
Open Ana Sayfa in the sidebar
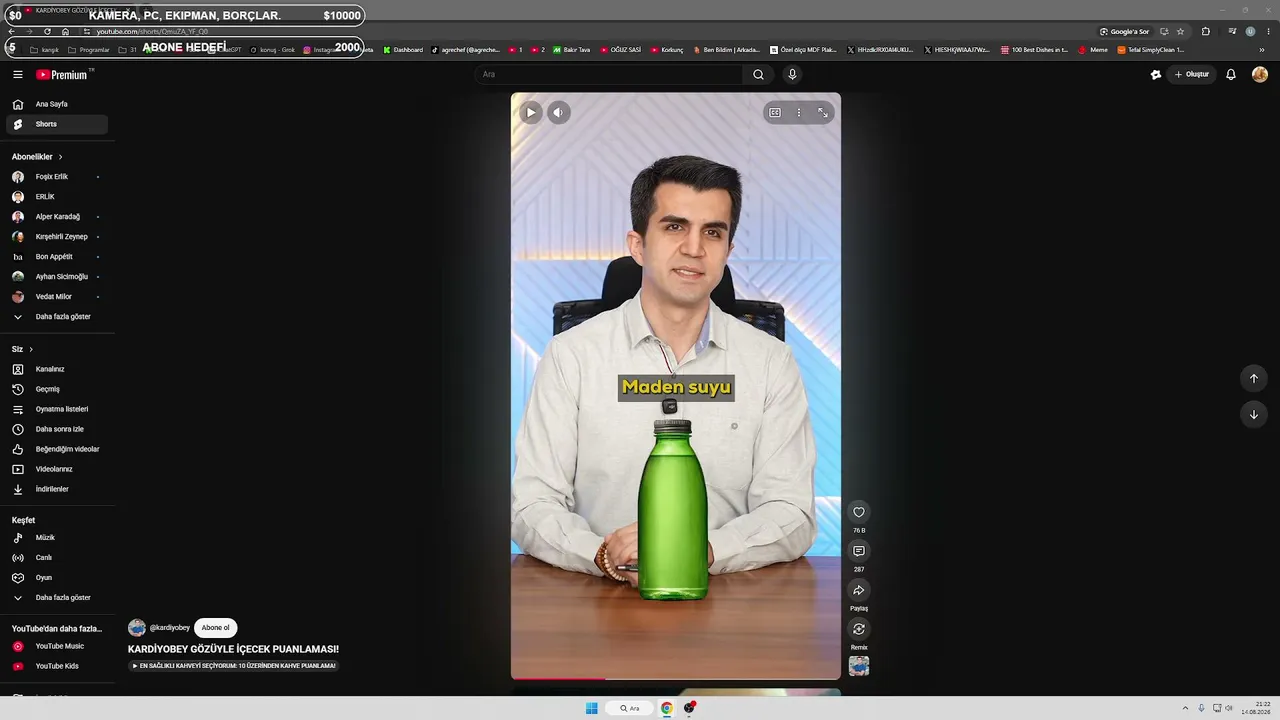[x=57, y=104]
